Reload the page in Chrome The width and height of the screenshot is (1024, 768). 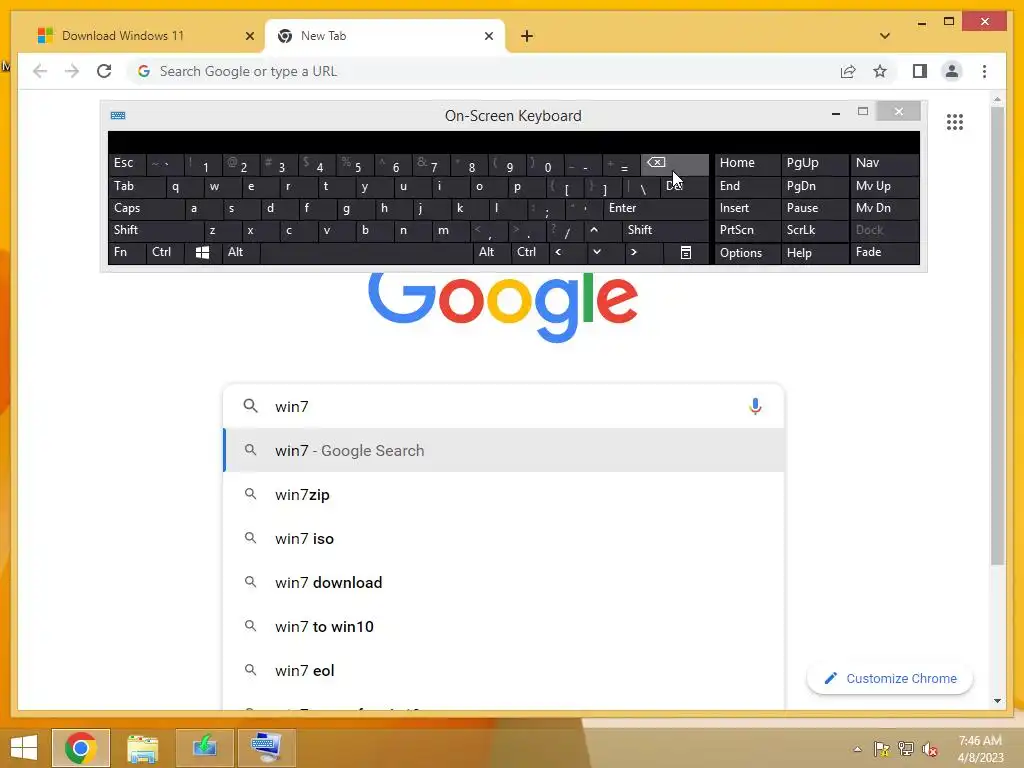click(x=104, y=71)
